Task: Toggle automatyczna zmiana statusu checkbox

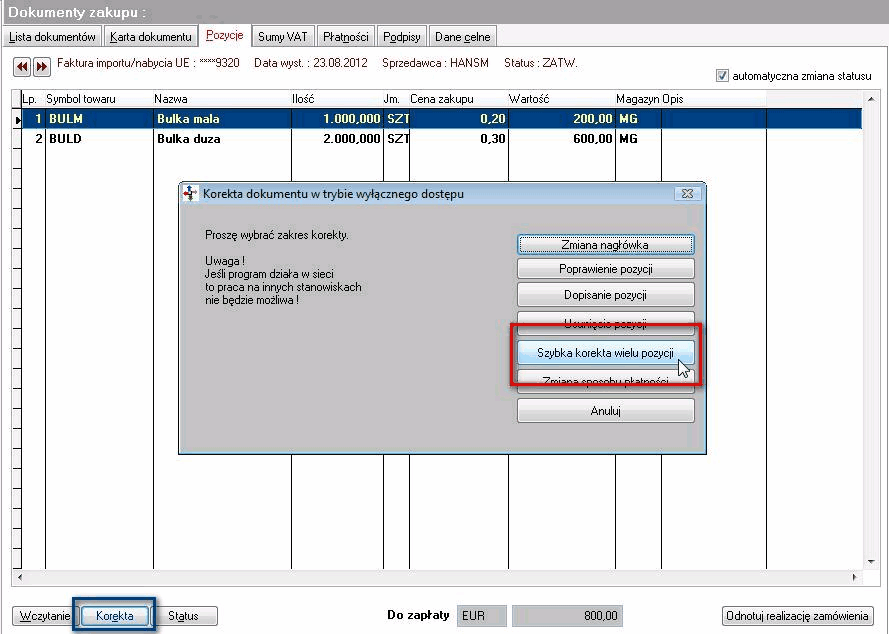Action: (x=722, y=75)
